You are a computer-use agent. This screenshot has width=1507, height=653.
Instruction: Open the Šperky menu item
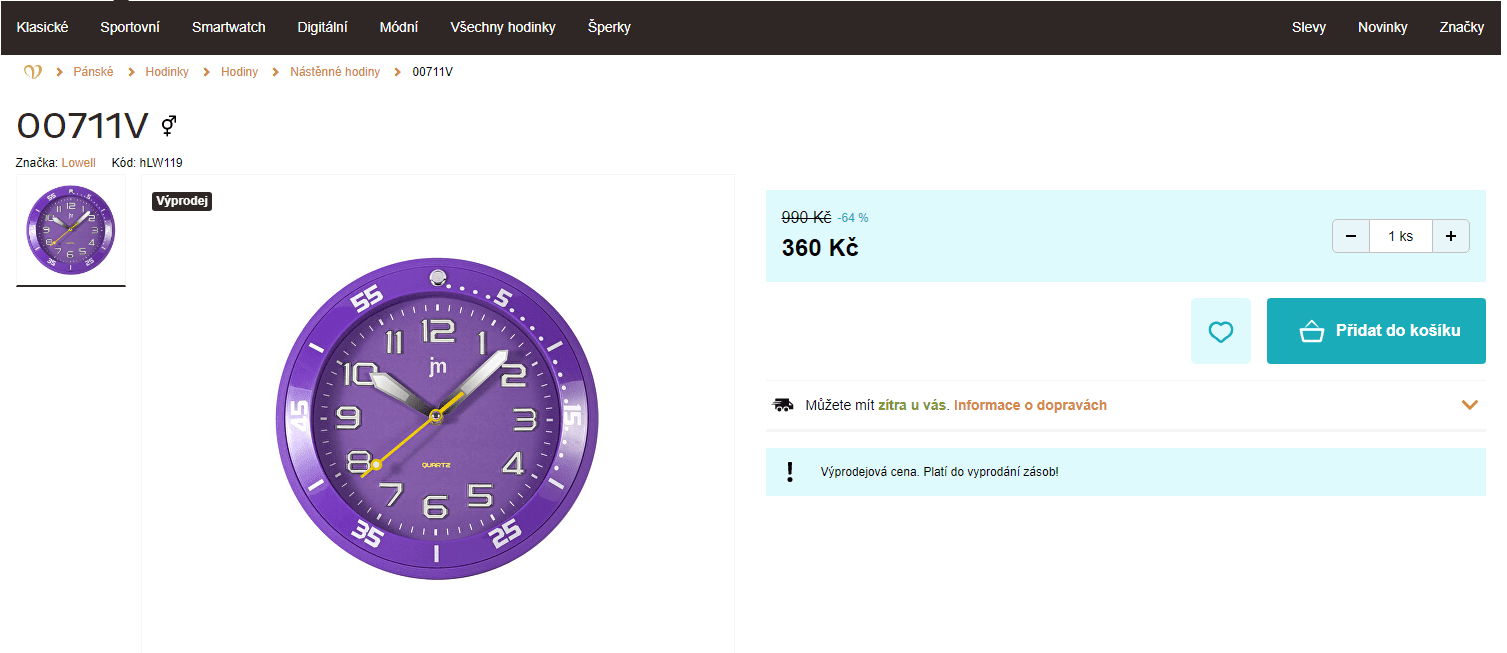tap(609, 27)
